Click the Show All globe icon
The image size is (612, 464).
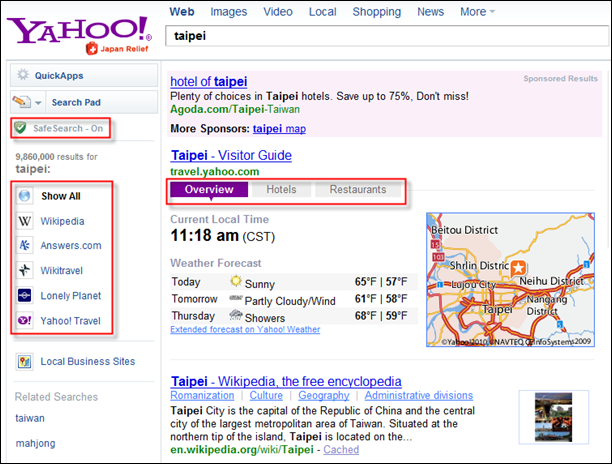25,196
